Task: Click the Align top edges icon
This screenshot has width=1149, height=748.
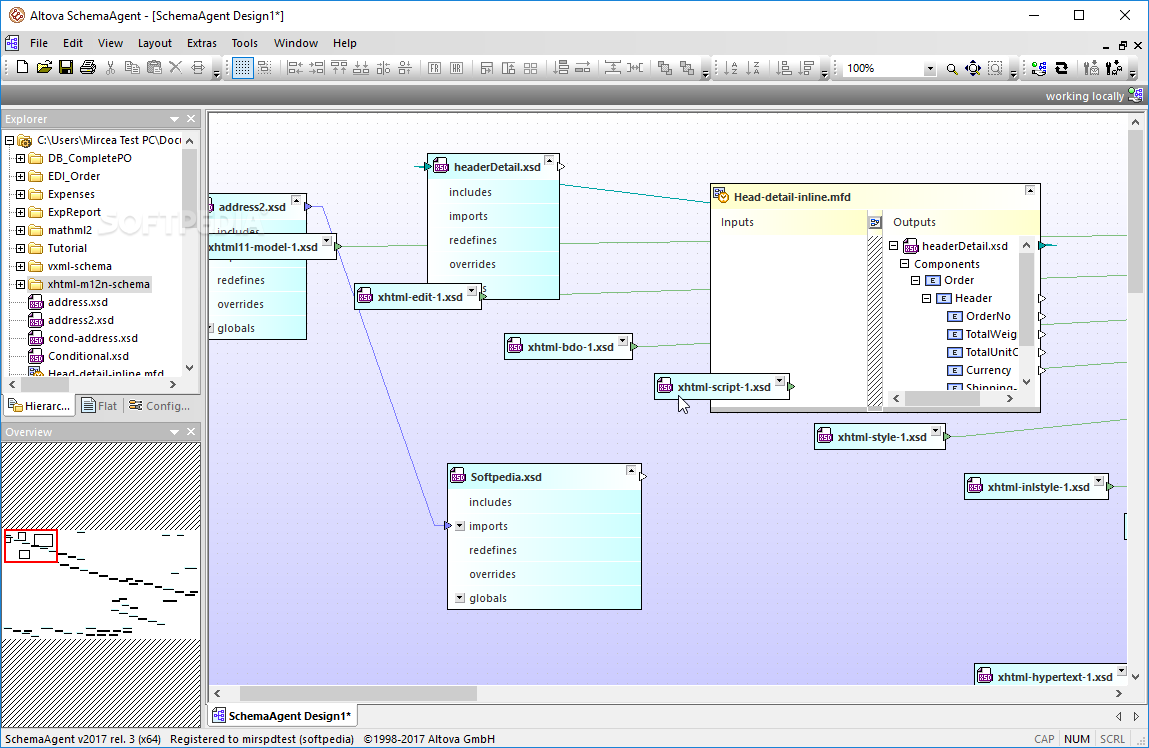Action: tap(339, 68)
